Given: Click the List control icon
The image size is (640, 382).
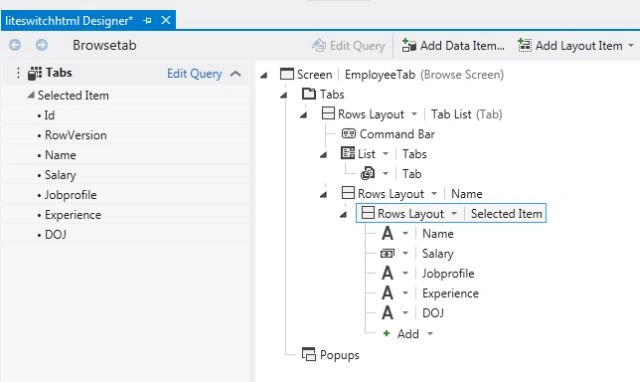Looking at the screenshot, I should pos(348,153).
